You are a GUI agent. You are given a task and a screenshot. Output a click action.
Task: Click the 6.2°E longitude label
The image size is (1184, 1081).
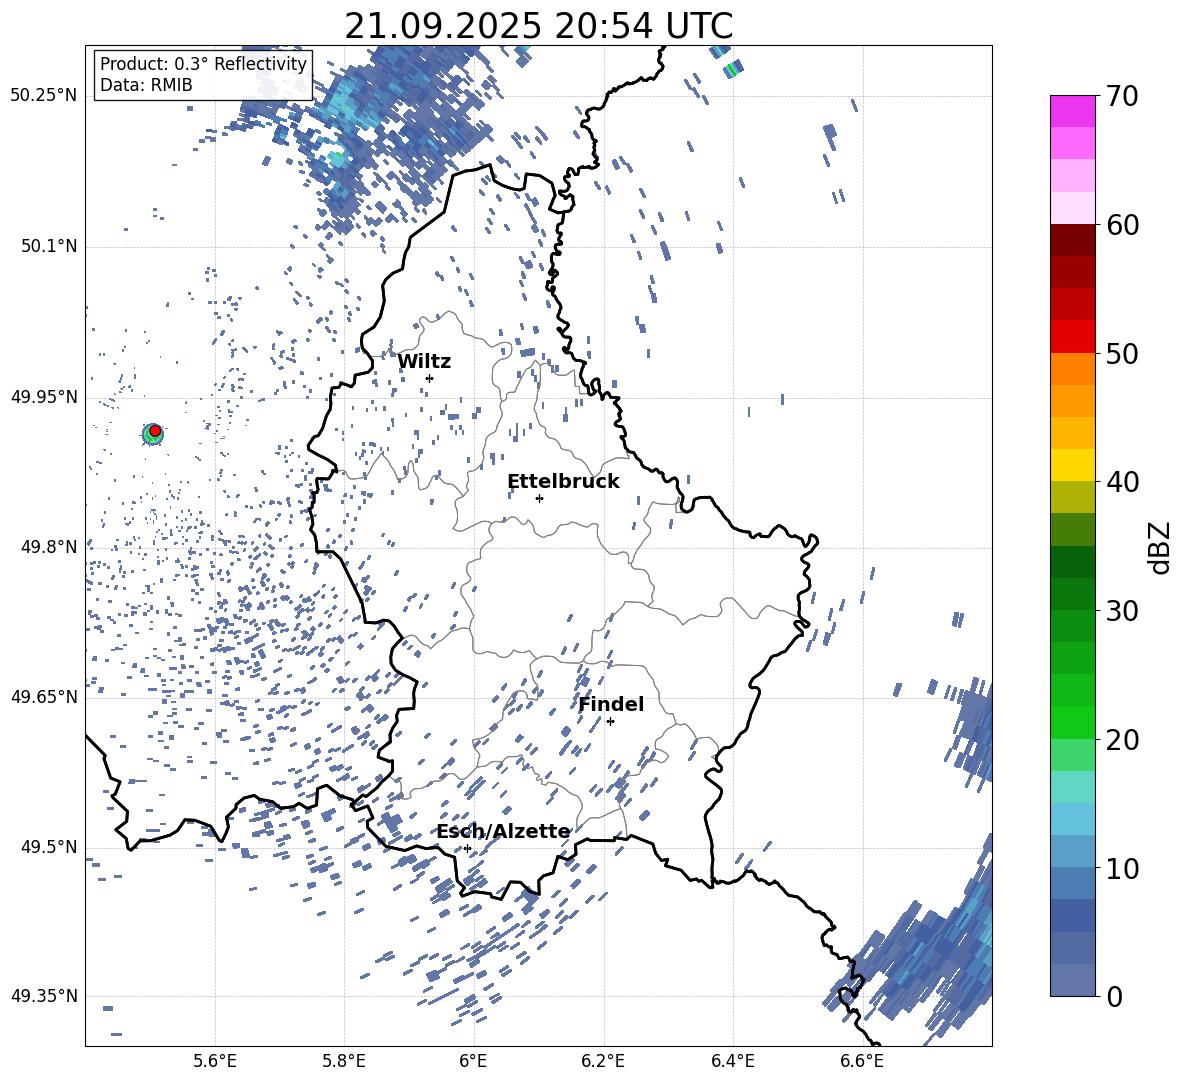(x=603, y=1061)
